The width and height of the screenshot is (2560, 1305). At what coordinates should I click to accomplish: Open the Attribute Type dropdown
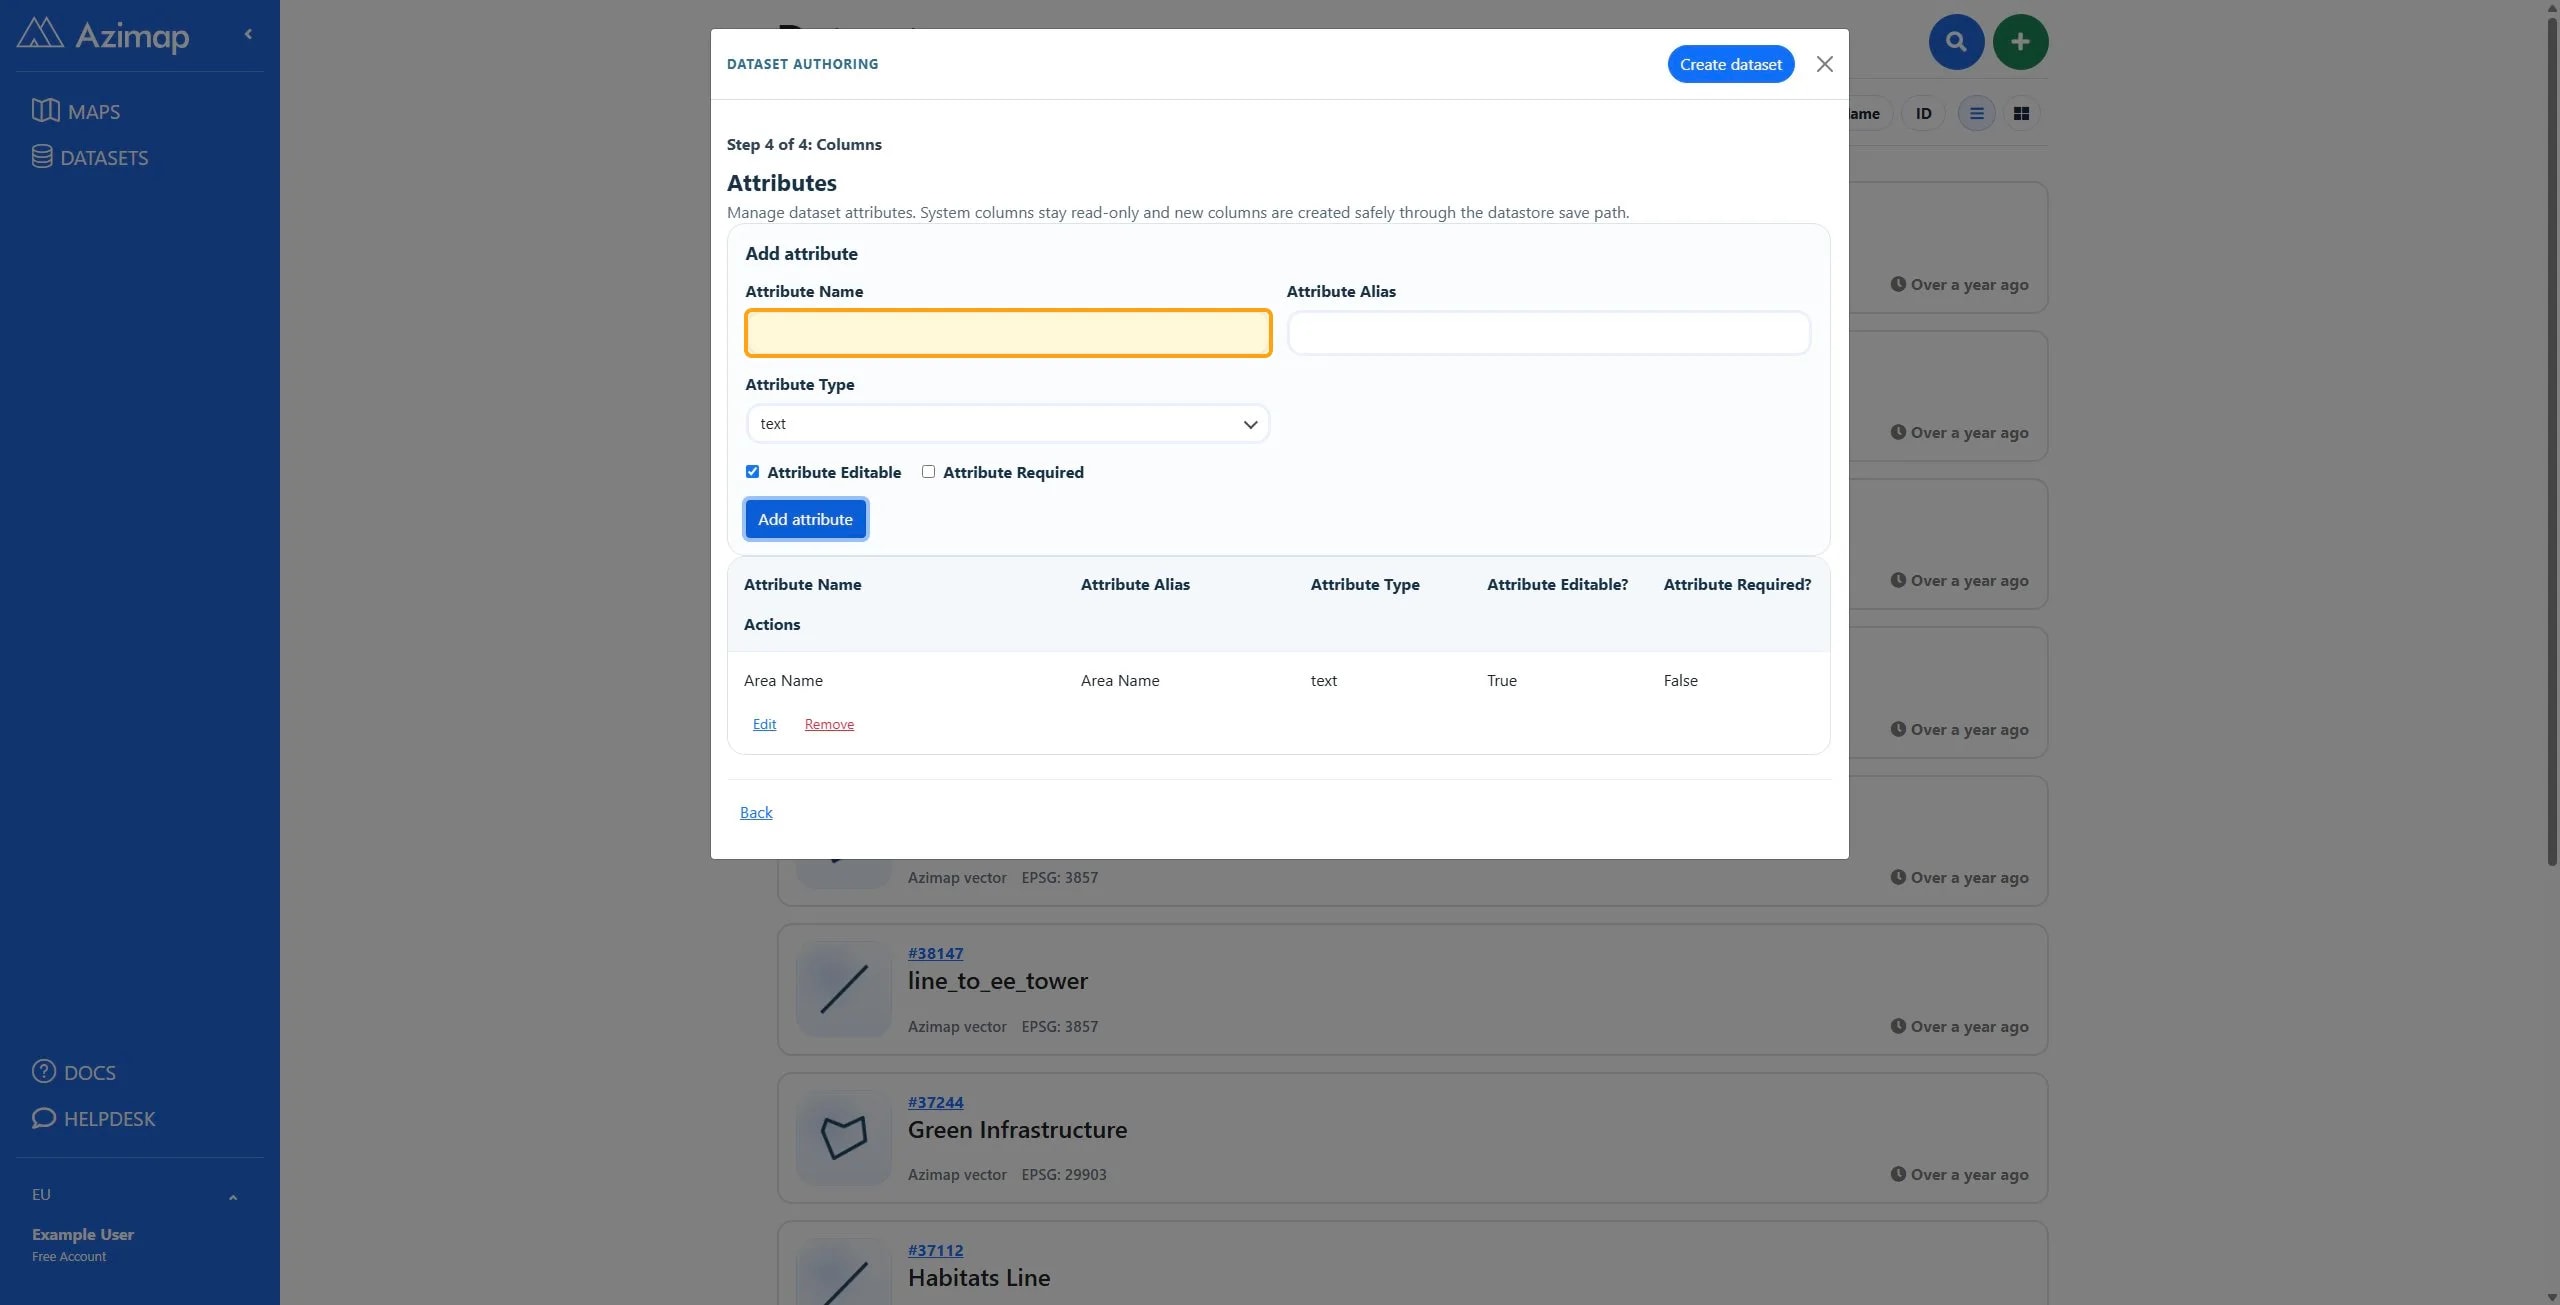pos(1008,424)
